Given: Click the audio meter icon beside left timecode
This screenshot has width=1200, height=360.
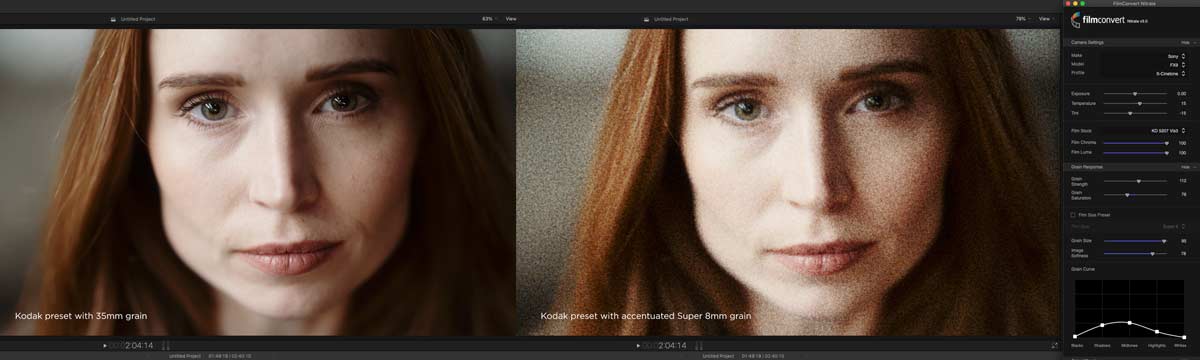Looking at the screenshot, I should pyautogui.click(x=166, y=345).
